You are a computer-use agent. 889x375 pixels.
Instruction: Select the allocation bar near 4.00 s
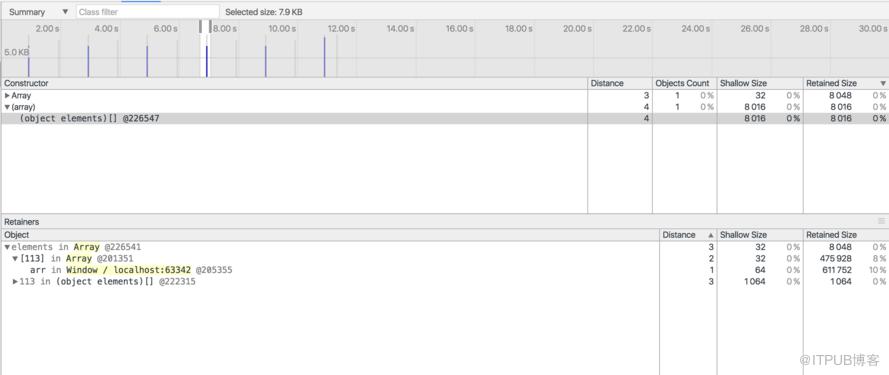click(88, 61)
